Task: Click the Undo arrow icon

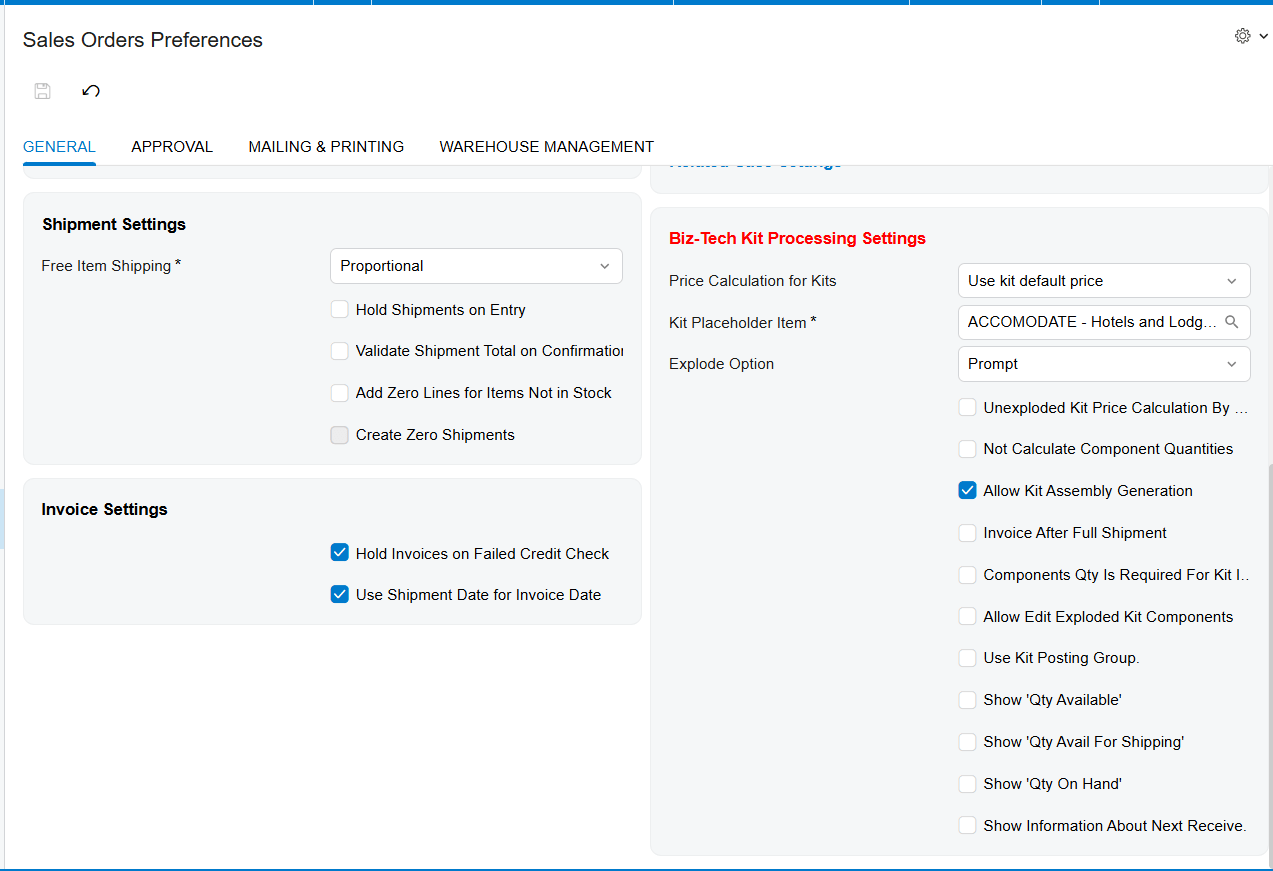Action: [91, 91]
